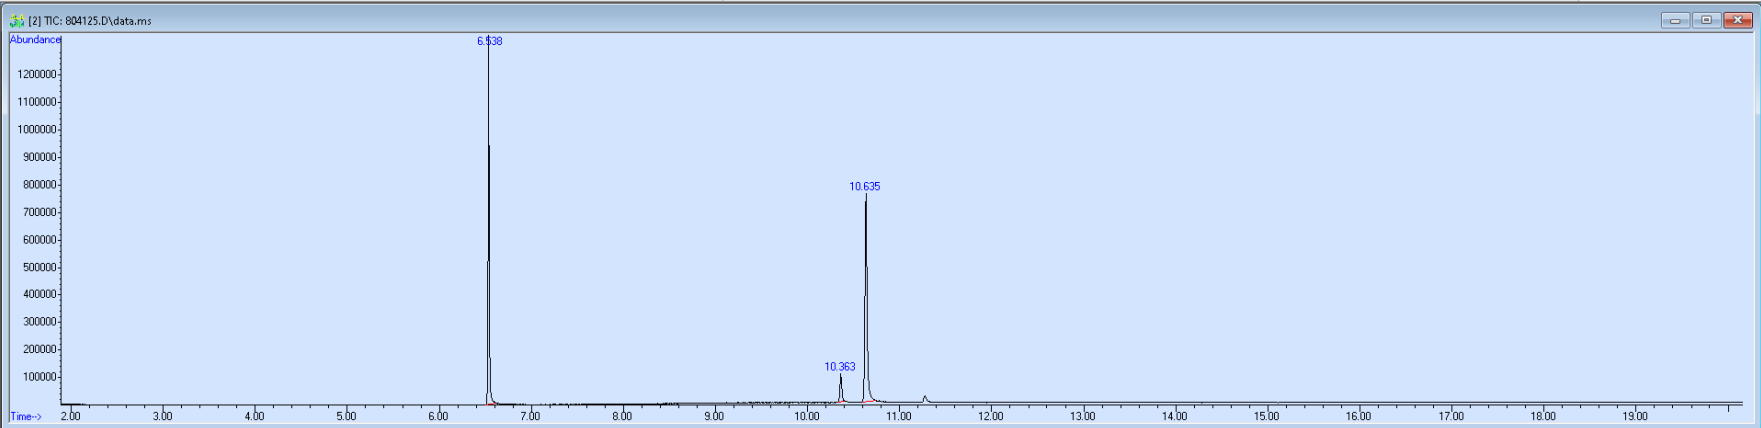The width and height of the screenshot is (1761, 428).
Task: Click the 'Time-->' x-axis label
Action: [26, 416]
